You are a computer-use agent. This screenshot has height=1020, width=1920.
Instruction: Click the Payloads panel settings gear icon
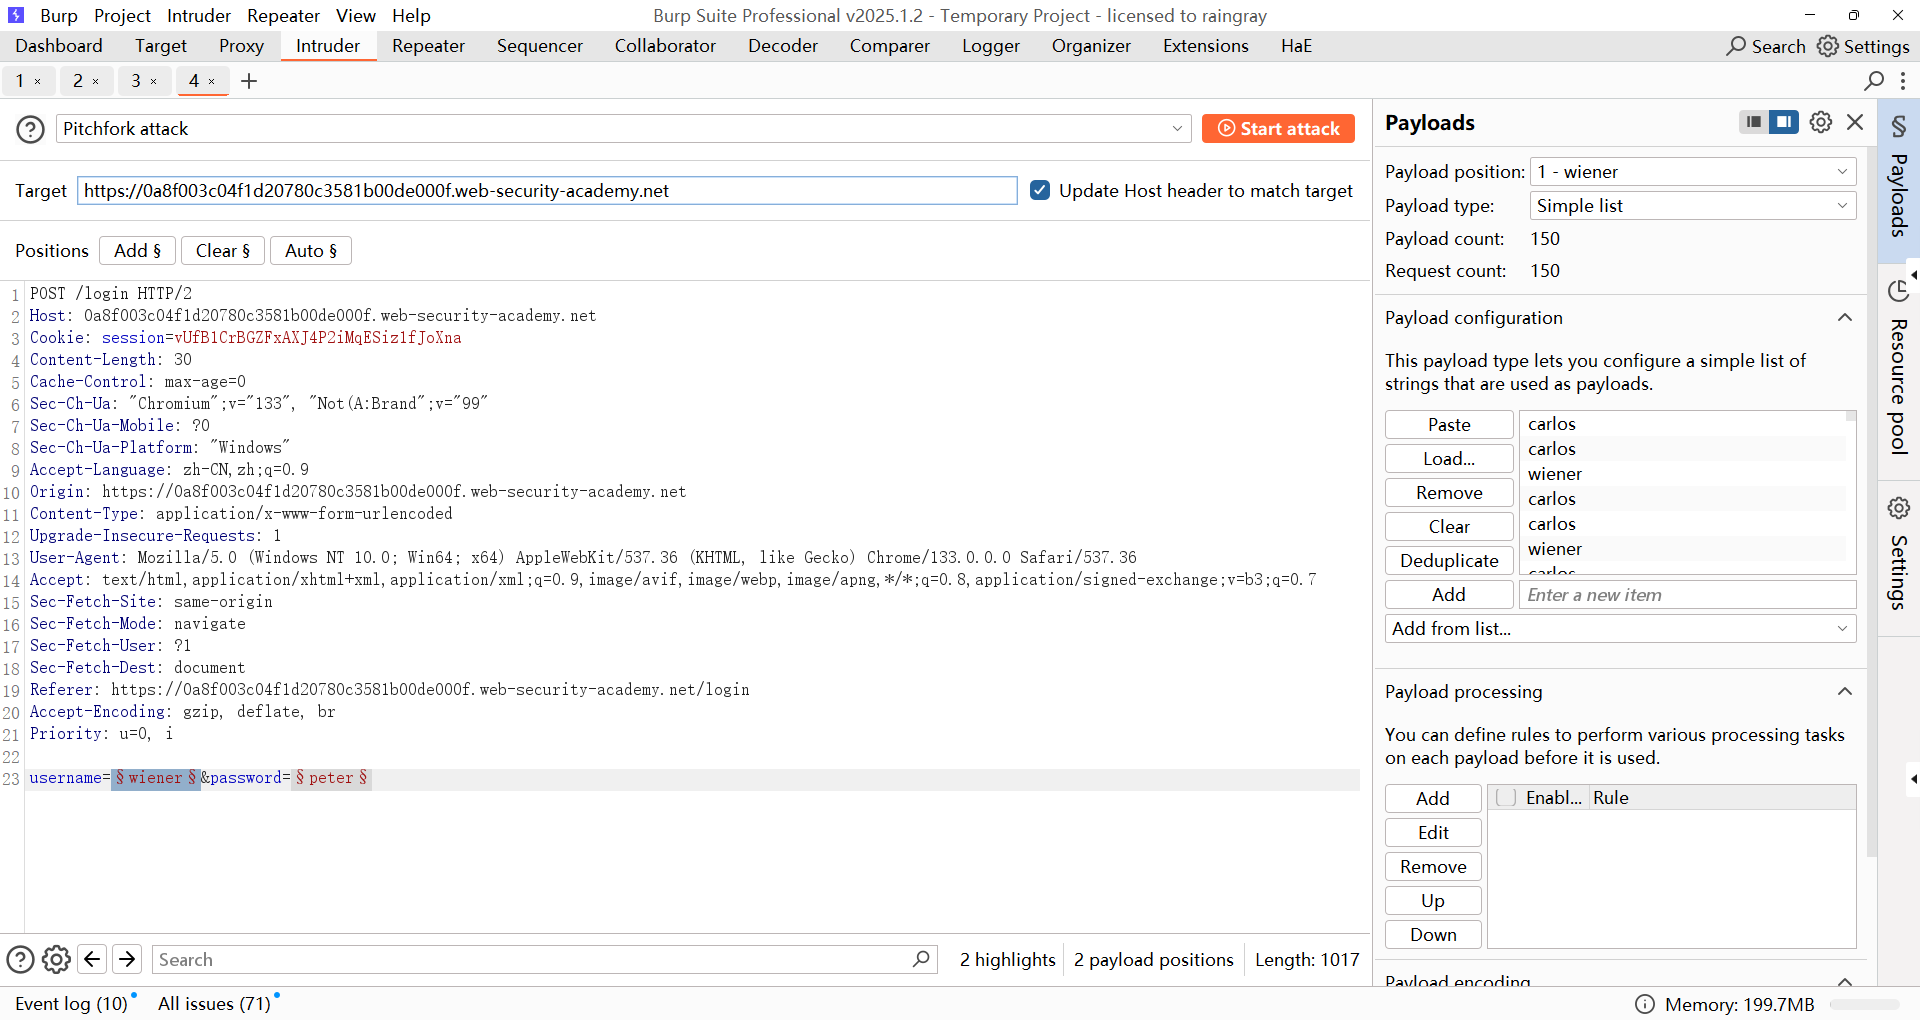[1821, 122]
